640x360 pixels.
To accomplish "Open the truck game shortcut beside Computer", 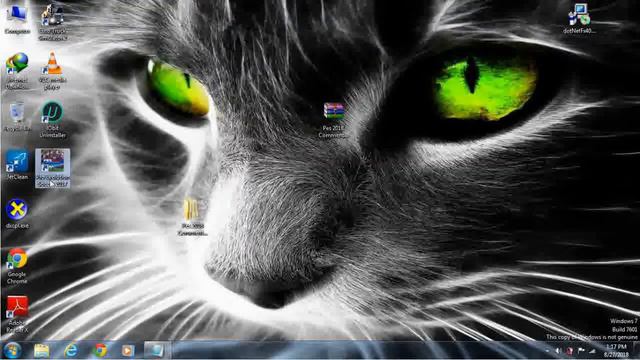I will (53, 22).
